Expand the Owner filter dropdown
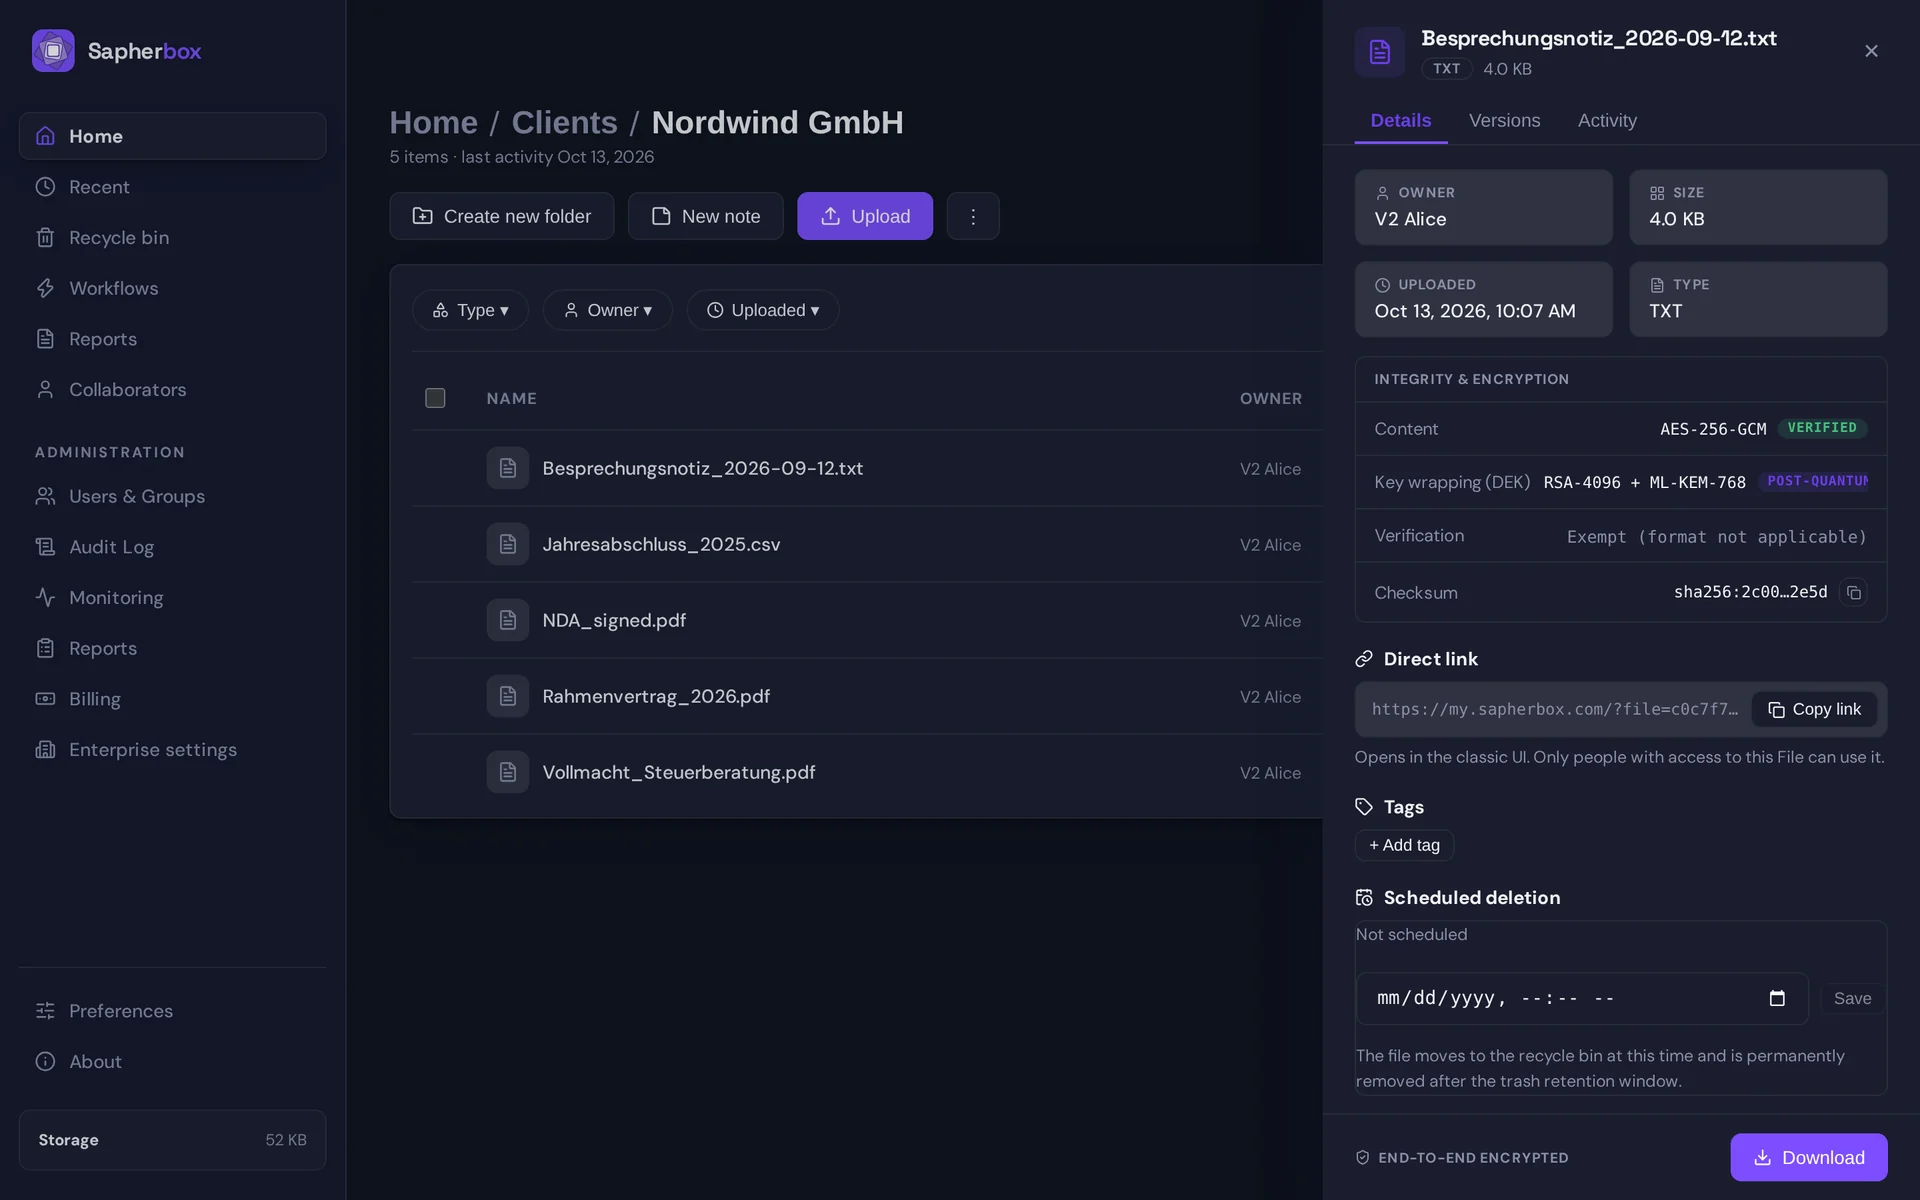Image resolution: width=1920 pixels, height=1200 pixels. pyautogui.click(x=607, y=310)
